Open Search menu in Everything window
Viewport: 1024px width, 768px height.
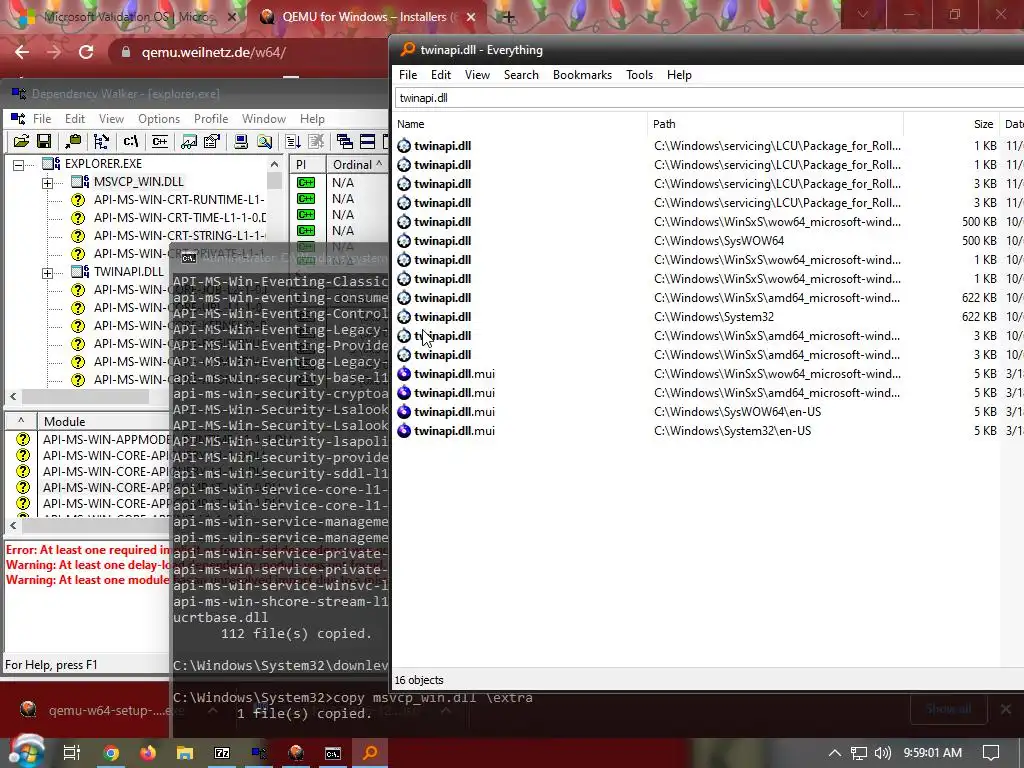[521, 75]
